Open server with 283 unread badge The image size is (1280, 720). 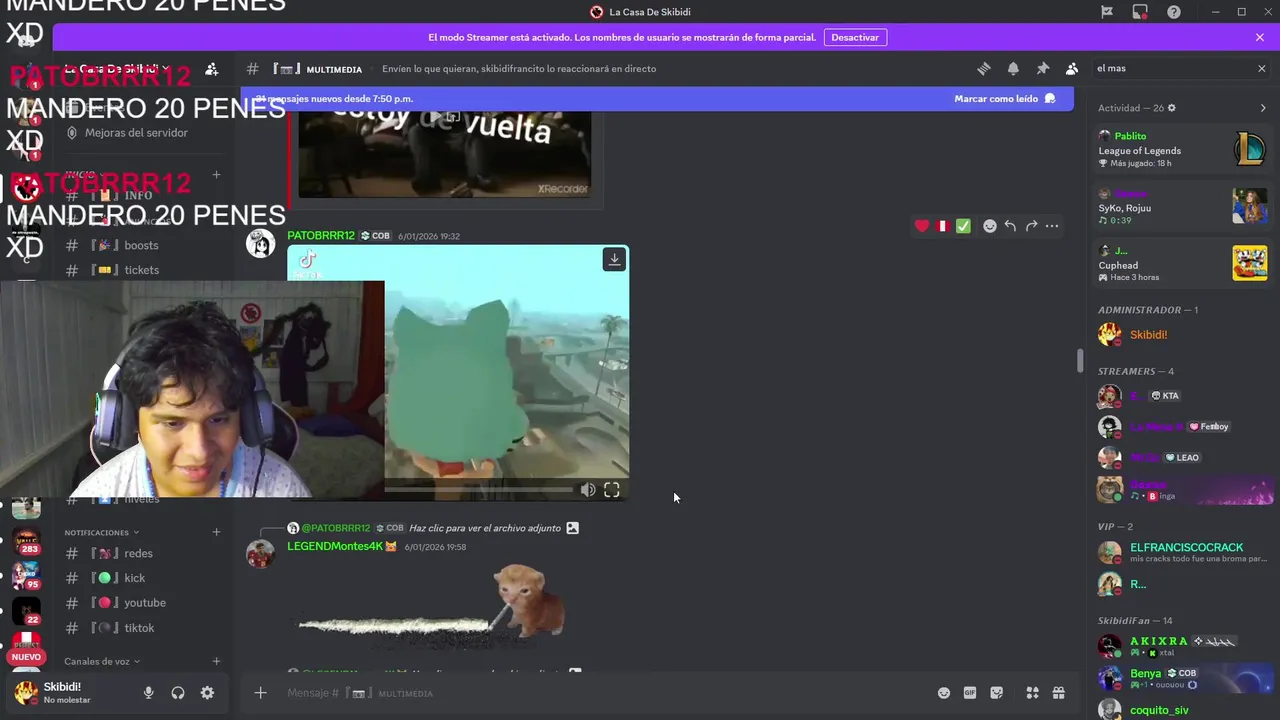tap(26, 541)
